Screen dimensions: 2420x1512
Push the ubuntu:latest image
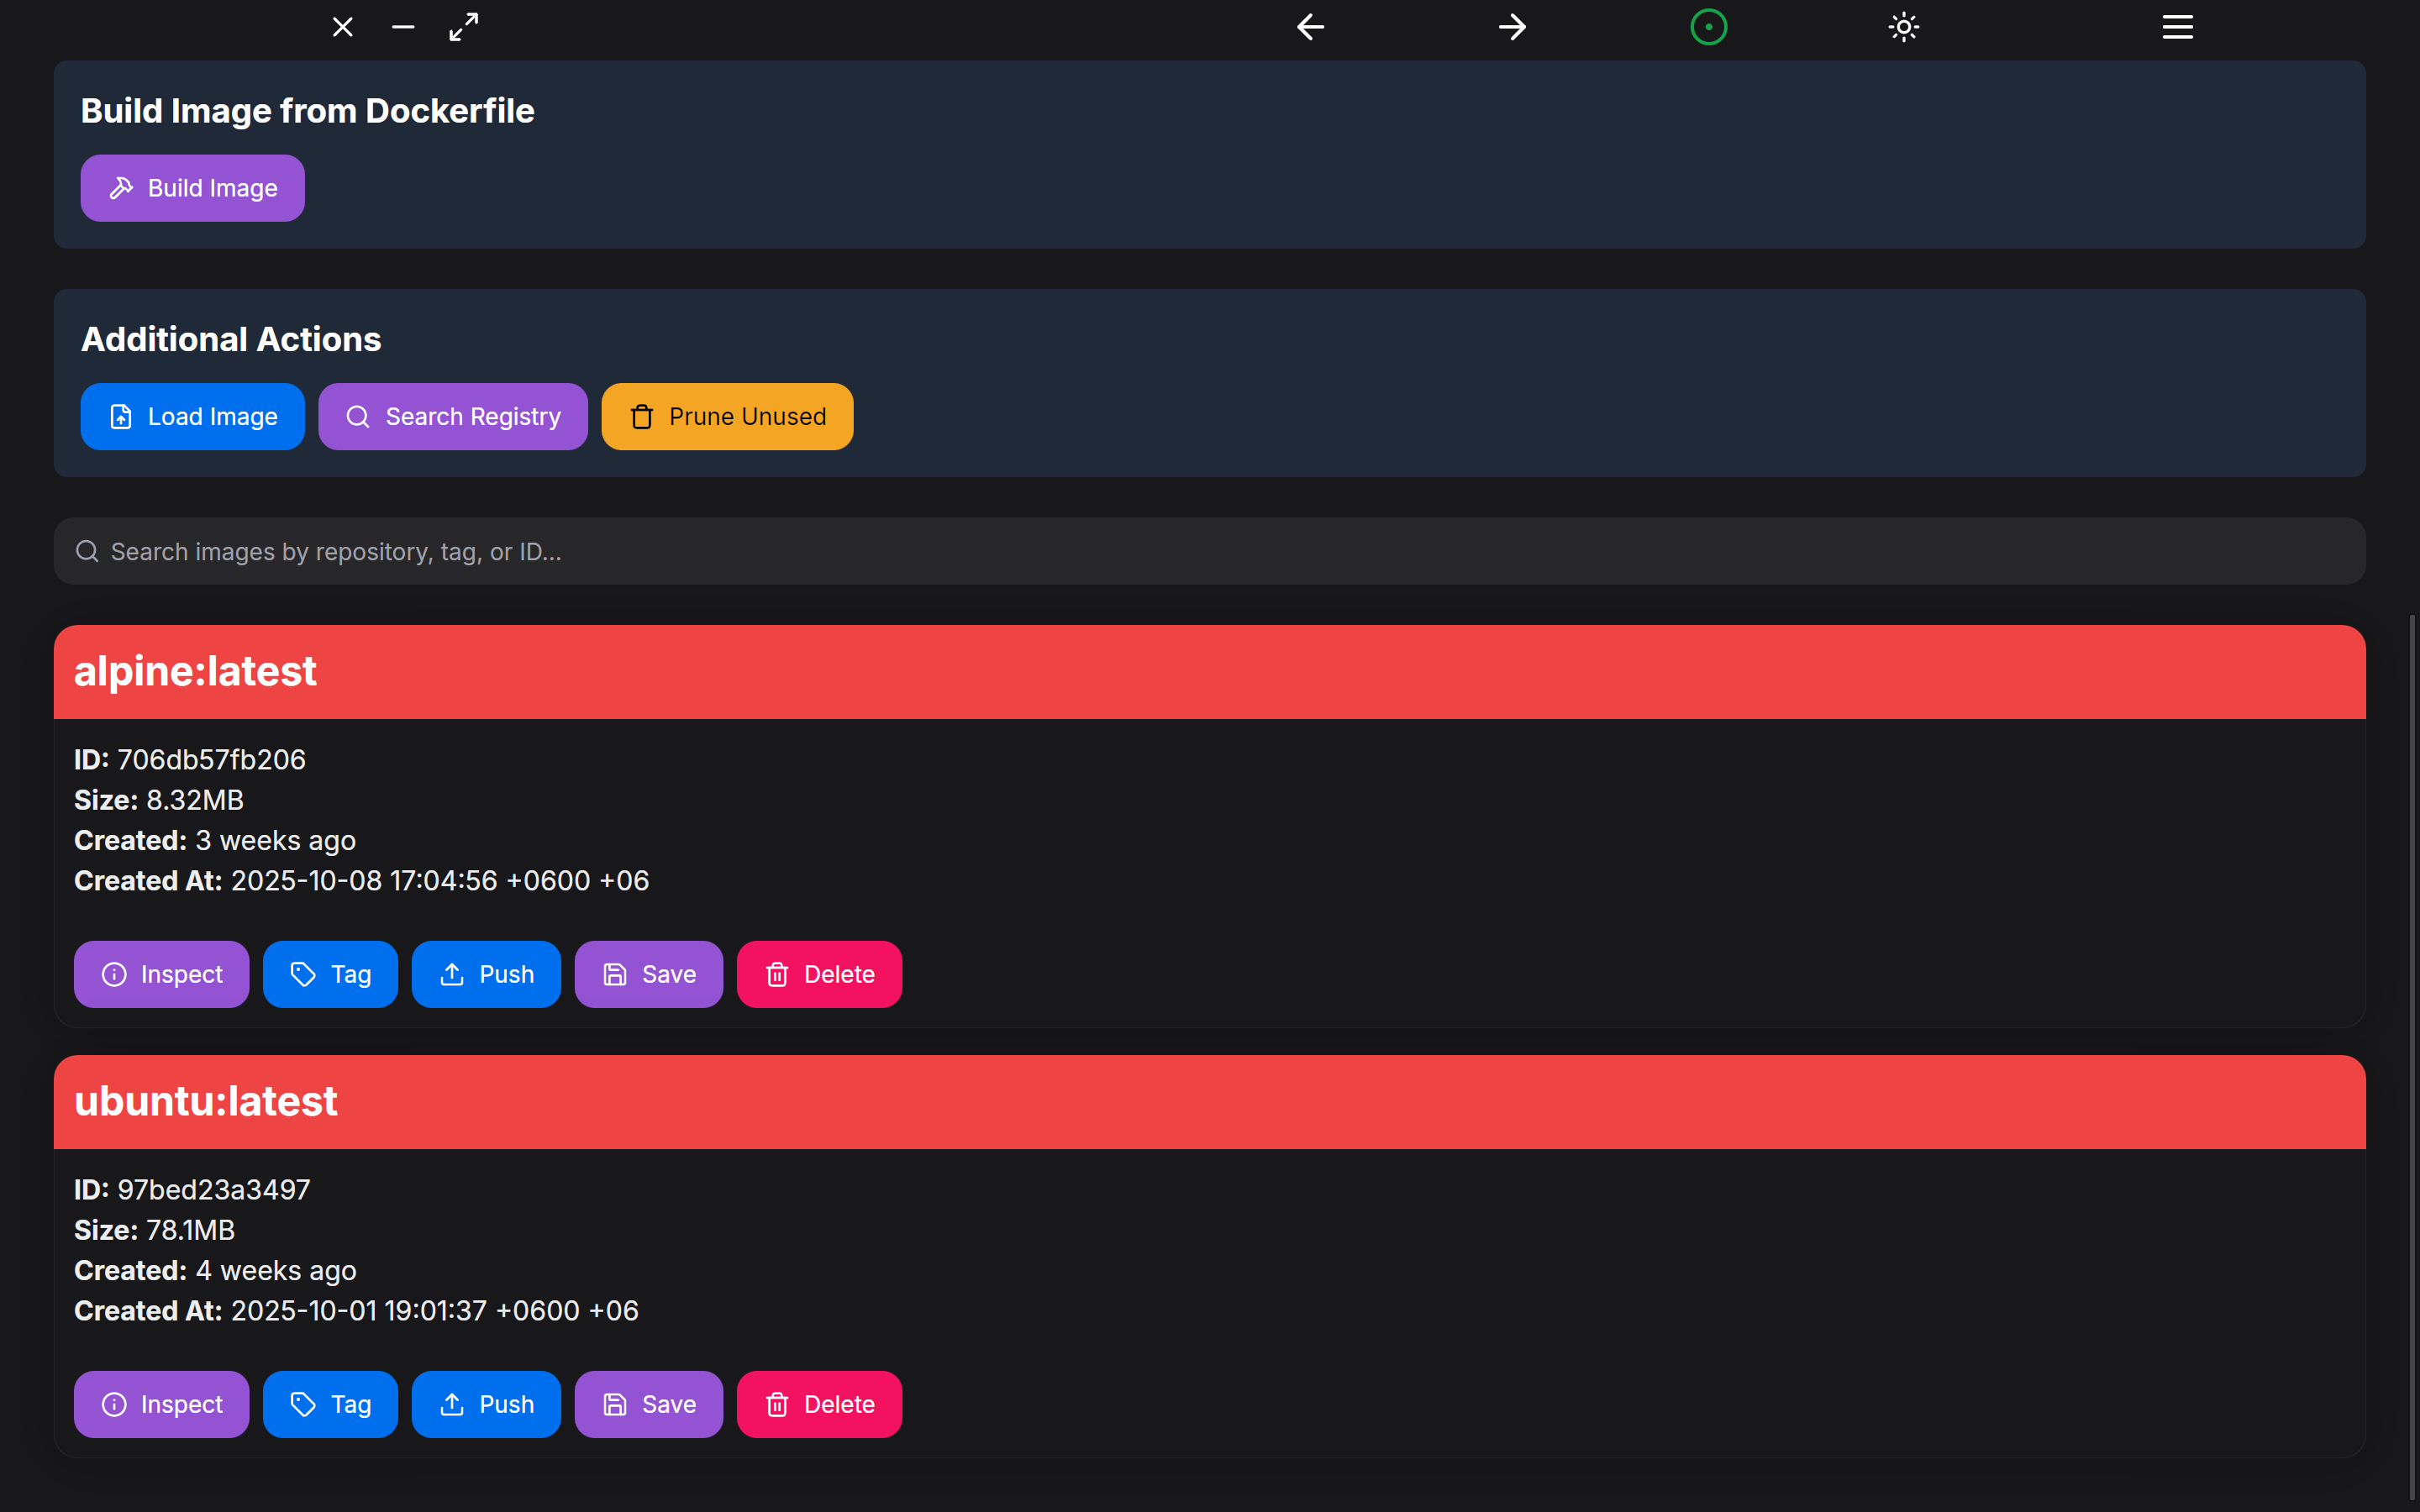[486, 1404]
